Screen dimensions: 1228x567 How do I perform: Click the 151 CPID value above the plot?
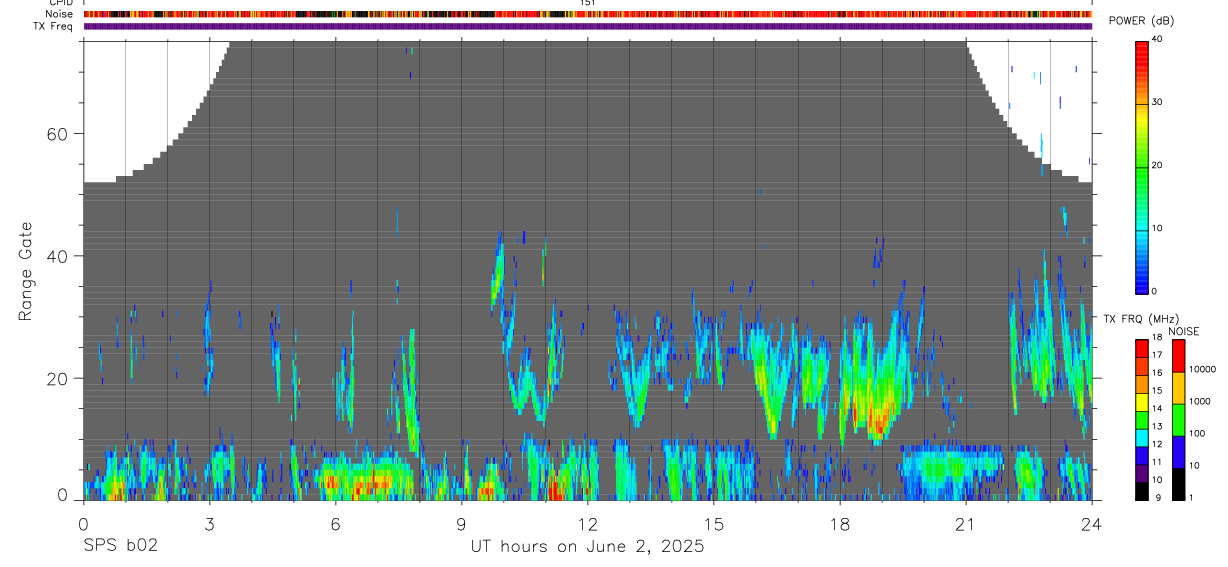click(588, 3)
